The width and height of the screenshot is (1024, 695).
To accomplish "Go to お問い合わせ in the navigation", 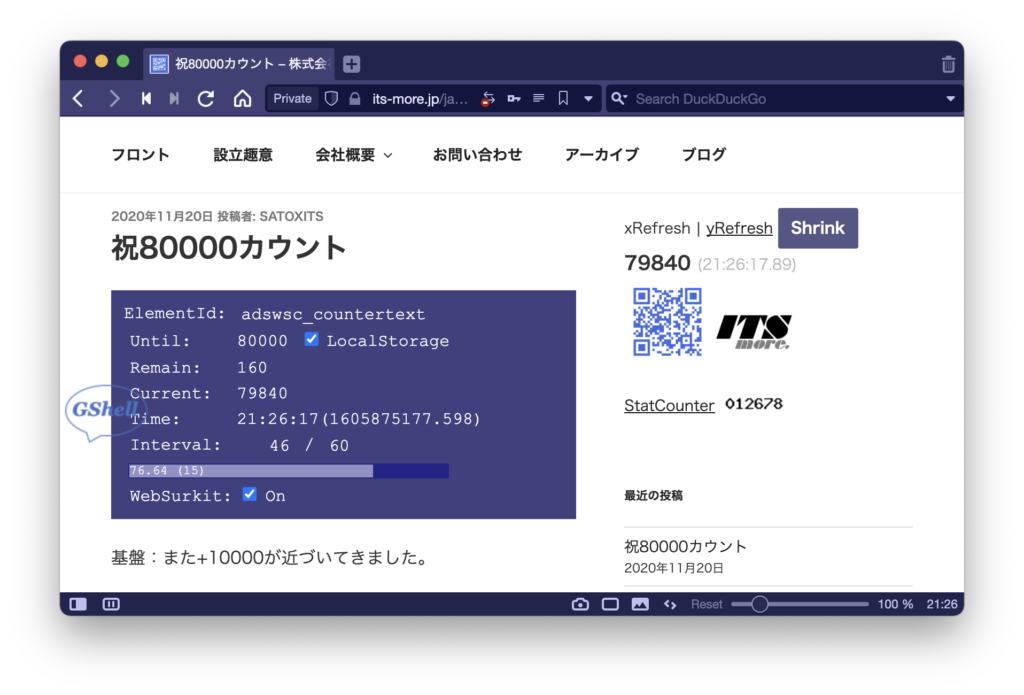I will pos(477,155).
